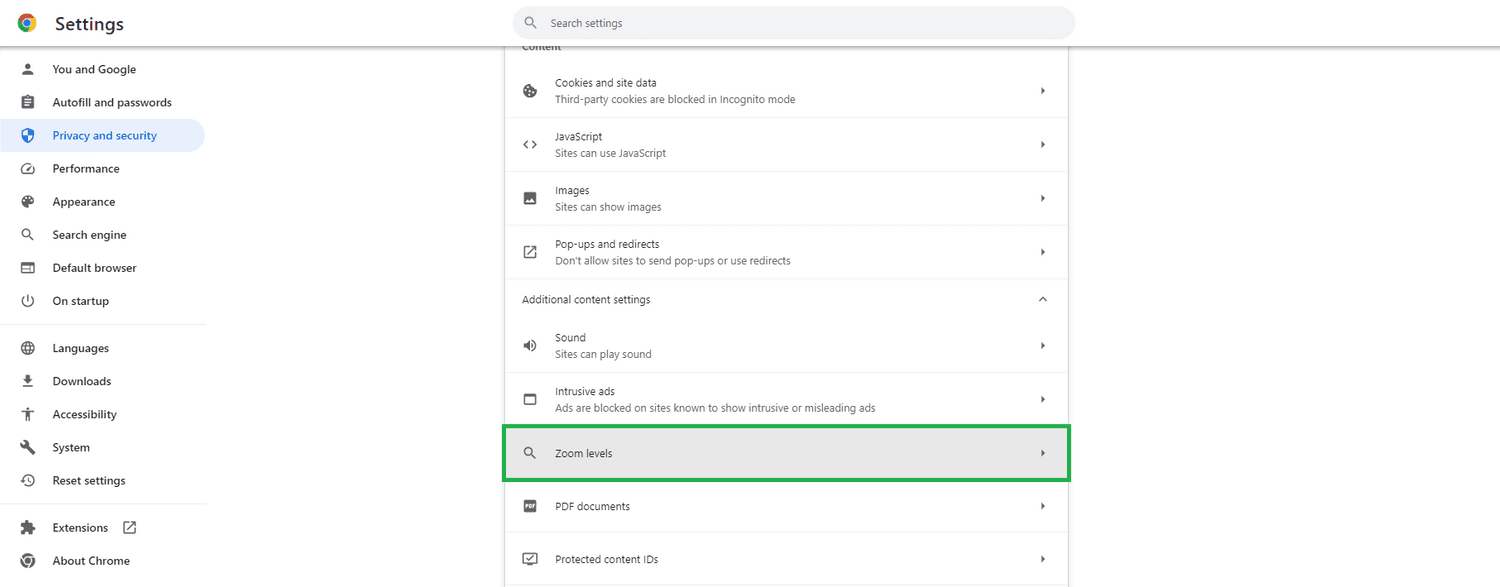Select the Performance sidebar entry

tap(86, 168)
